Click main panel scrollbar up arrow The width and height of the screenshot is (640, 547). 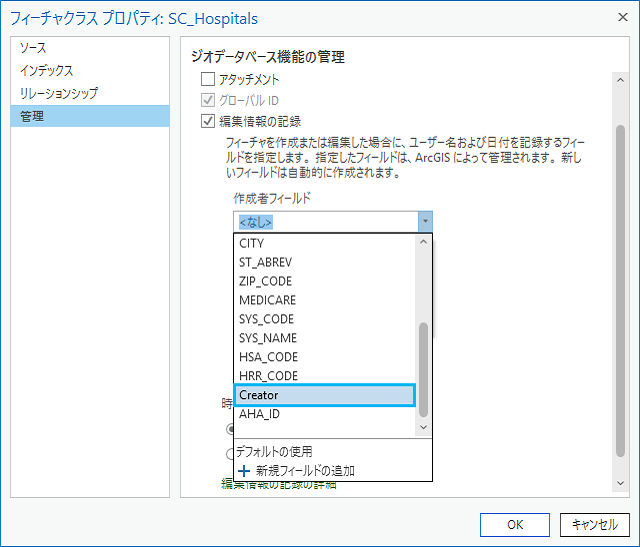[620, 79]
